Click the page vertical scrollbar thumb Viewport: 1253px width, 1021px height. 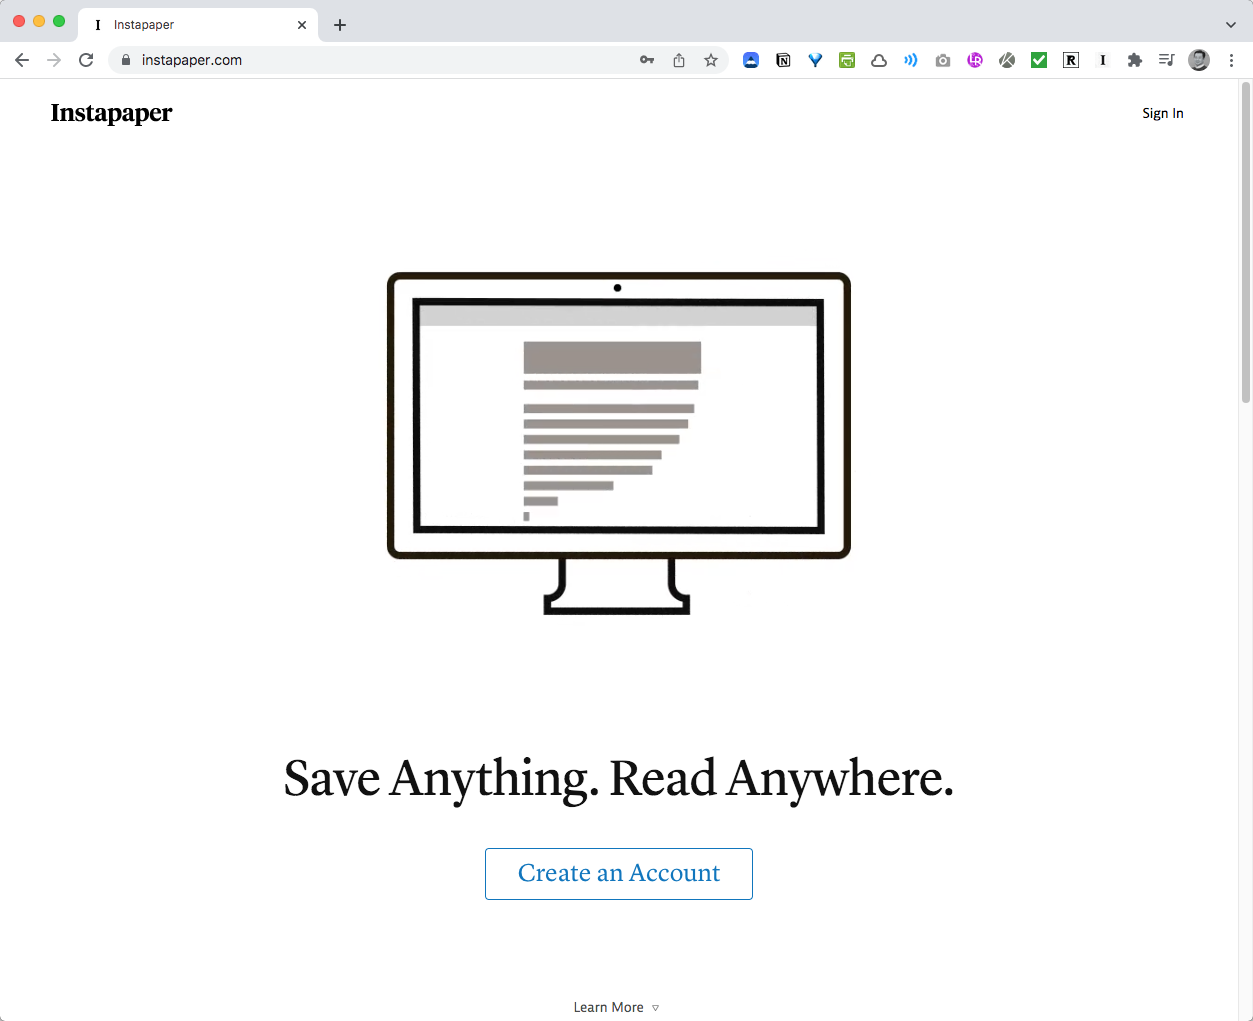pos(1246,242)
